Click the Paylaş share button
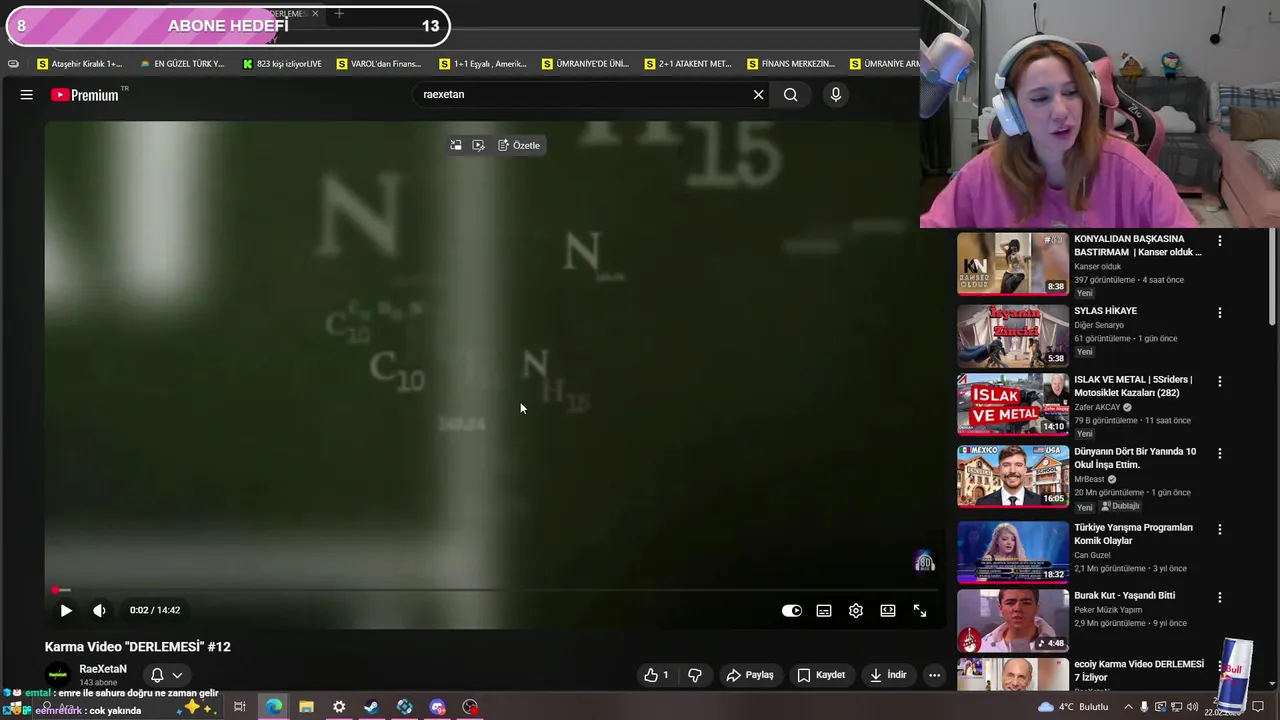Viewport: 1280px width, 720px height. pos(750,675)
